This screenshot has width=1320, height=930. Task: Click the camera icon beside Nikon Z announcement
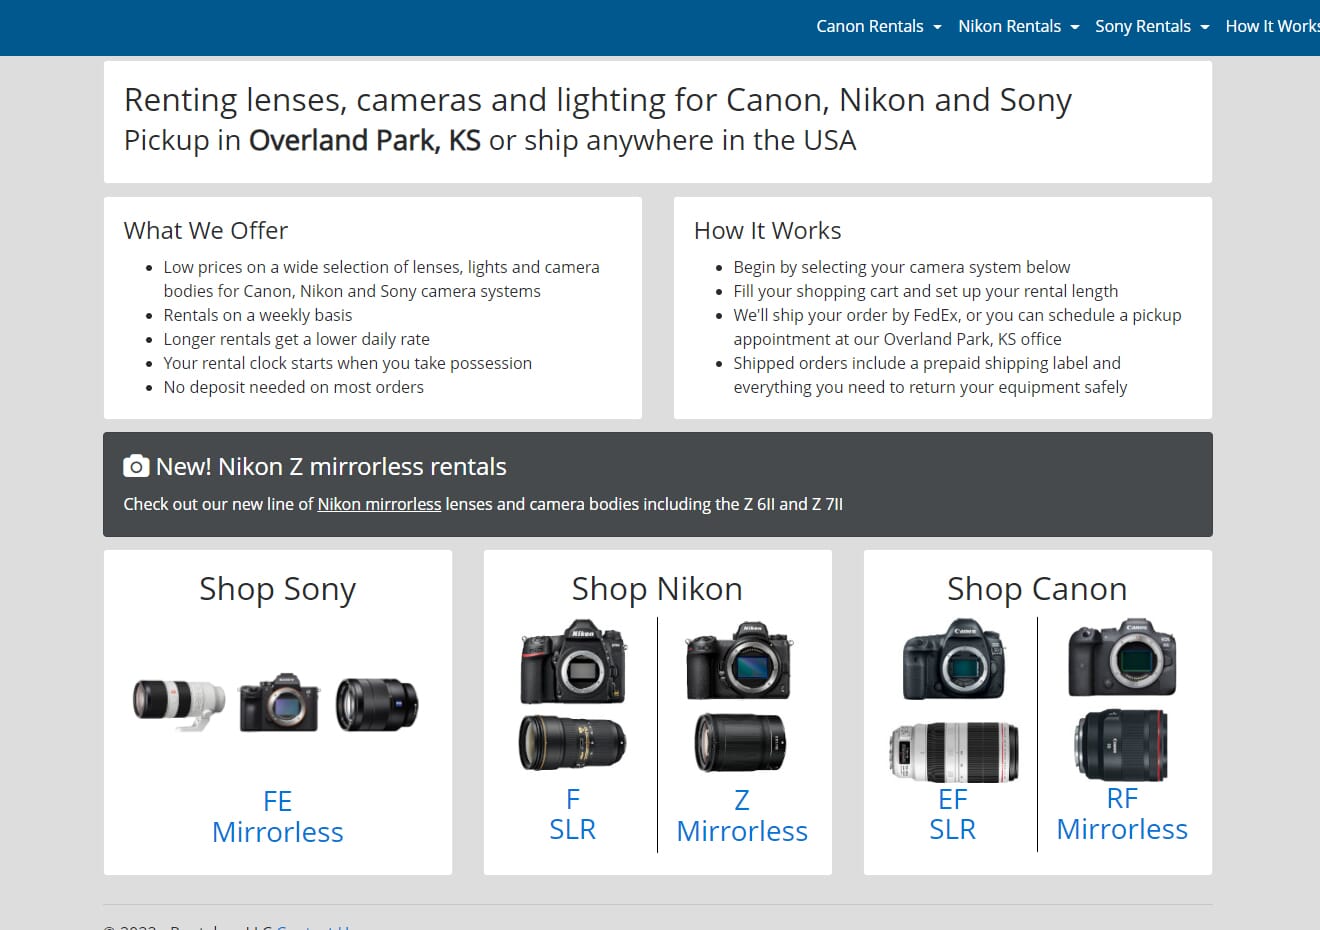[136, 466]
